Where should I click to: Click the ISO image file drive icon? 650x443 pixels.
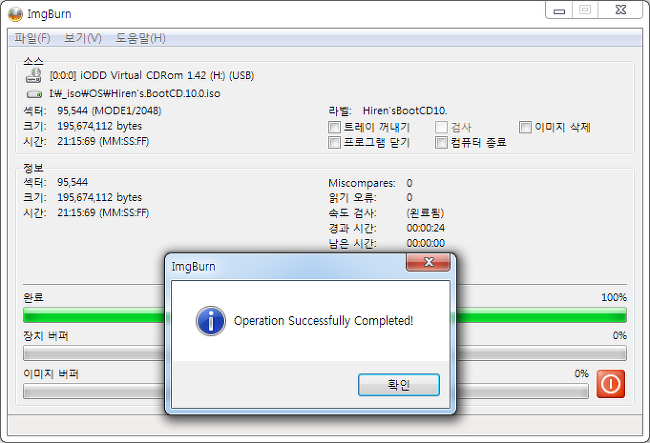click(x=34, y=94)
